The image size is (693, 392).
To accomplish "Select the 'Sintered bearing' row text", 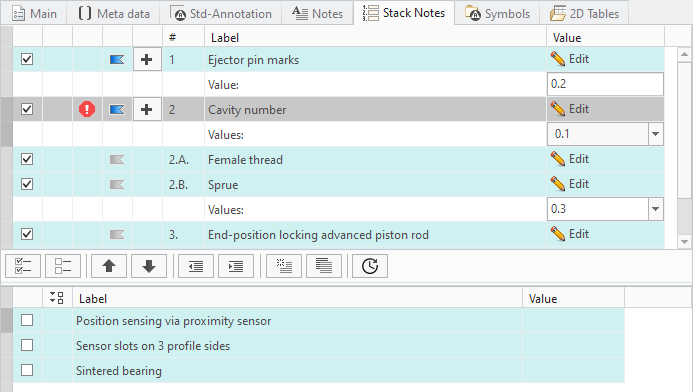I will tap(119, 371).
